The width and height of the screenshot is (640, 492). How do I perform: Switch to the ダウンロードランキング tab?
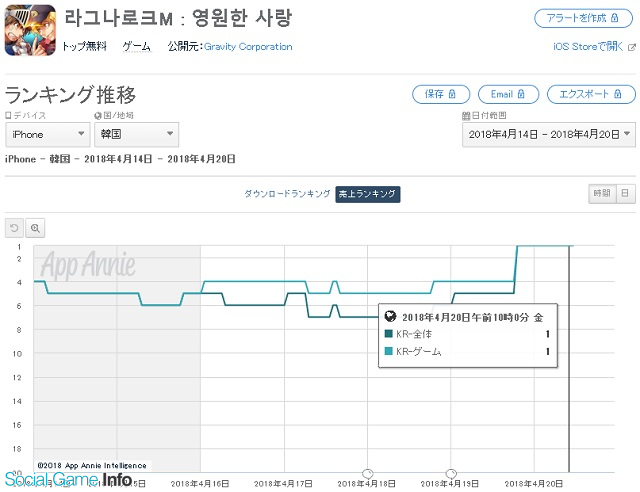coord(287,194)
